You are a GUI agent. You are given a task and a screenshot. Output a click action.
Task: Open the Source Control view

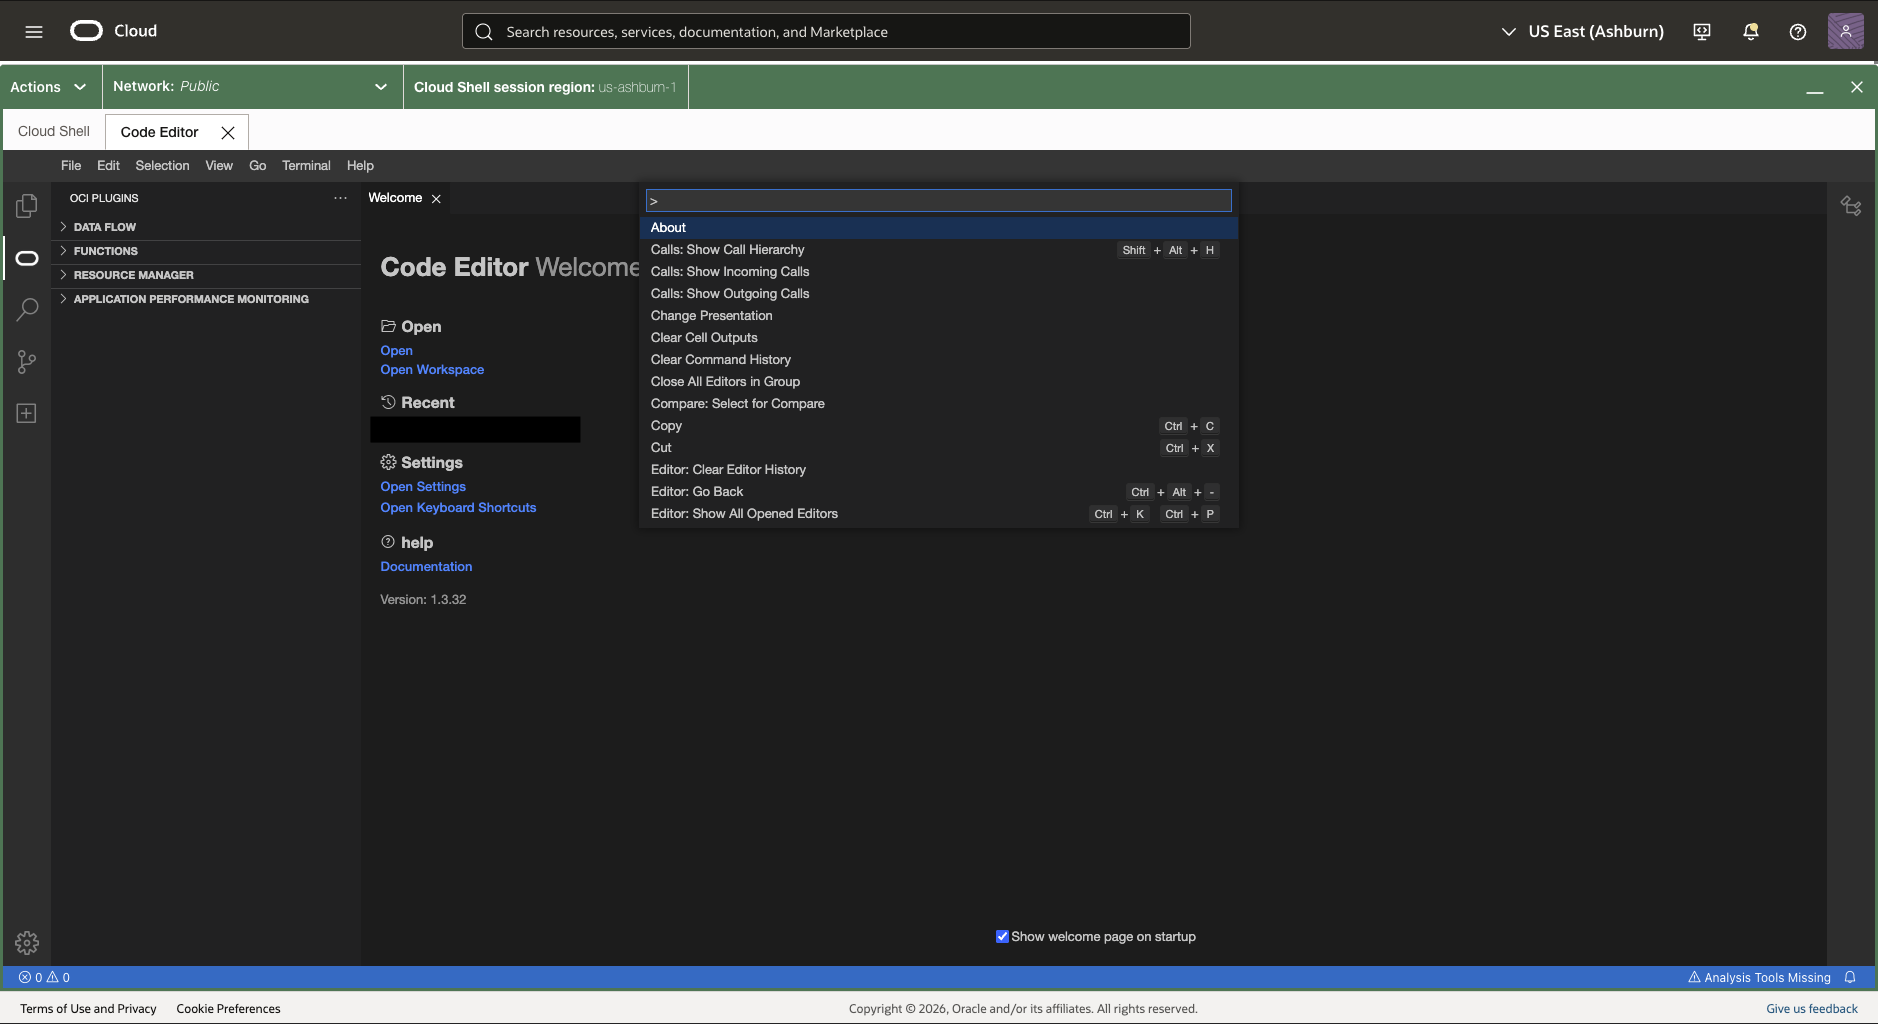[27, 361]
